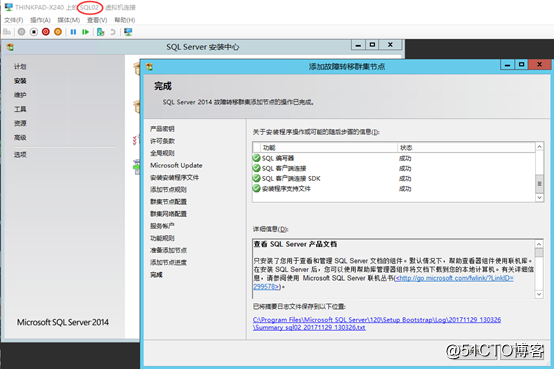Open the 帮助(H) menu
This screenshot has height=369, width=554.
point(125,20)
